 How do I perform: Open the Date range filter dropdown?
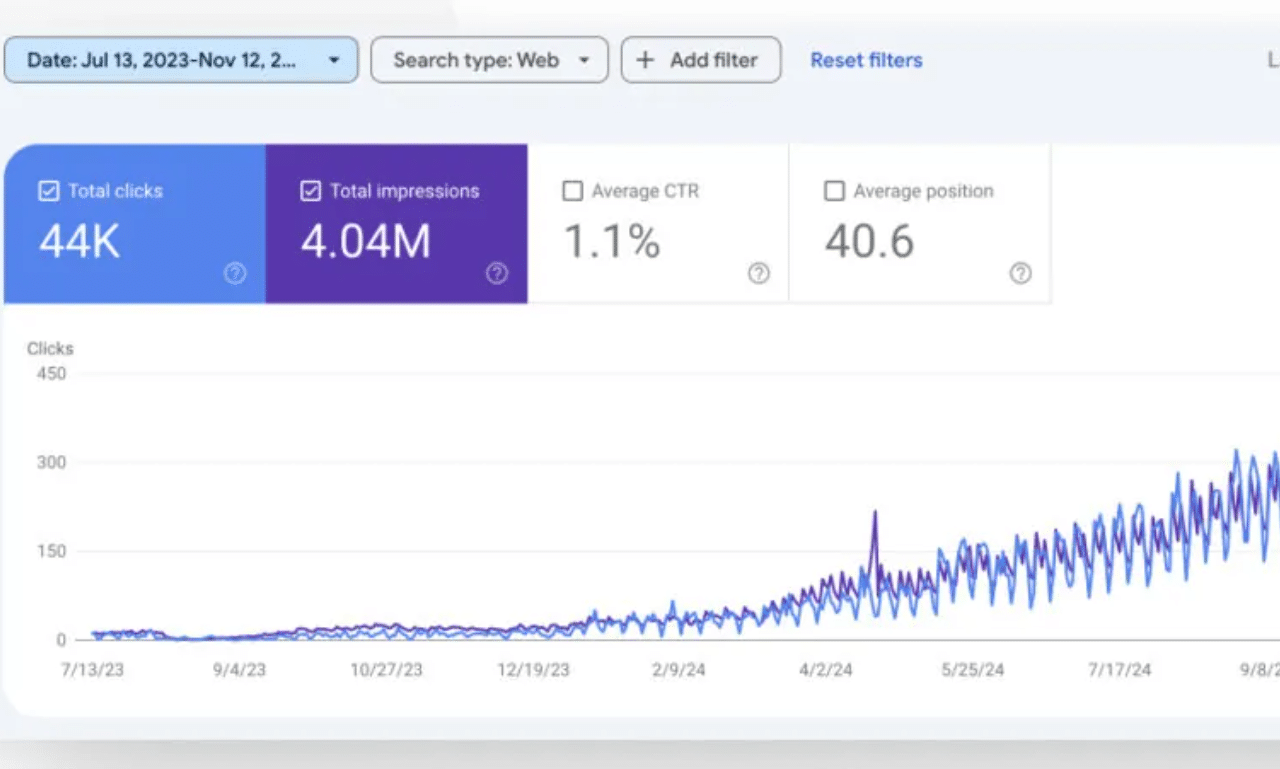pos(181,60)
